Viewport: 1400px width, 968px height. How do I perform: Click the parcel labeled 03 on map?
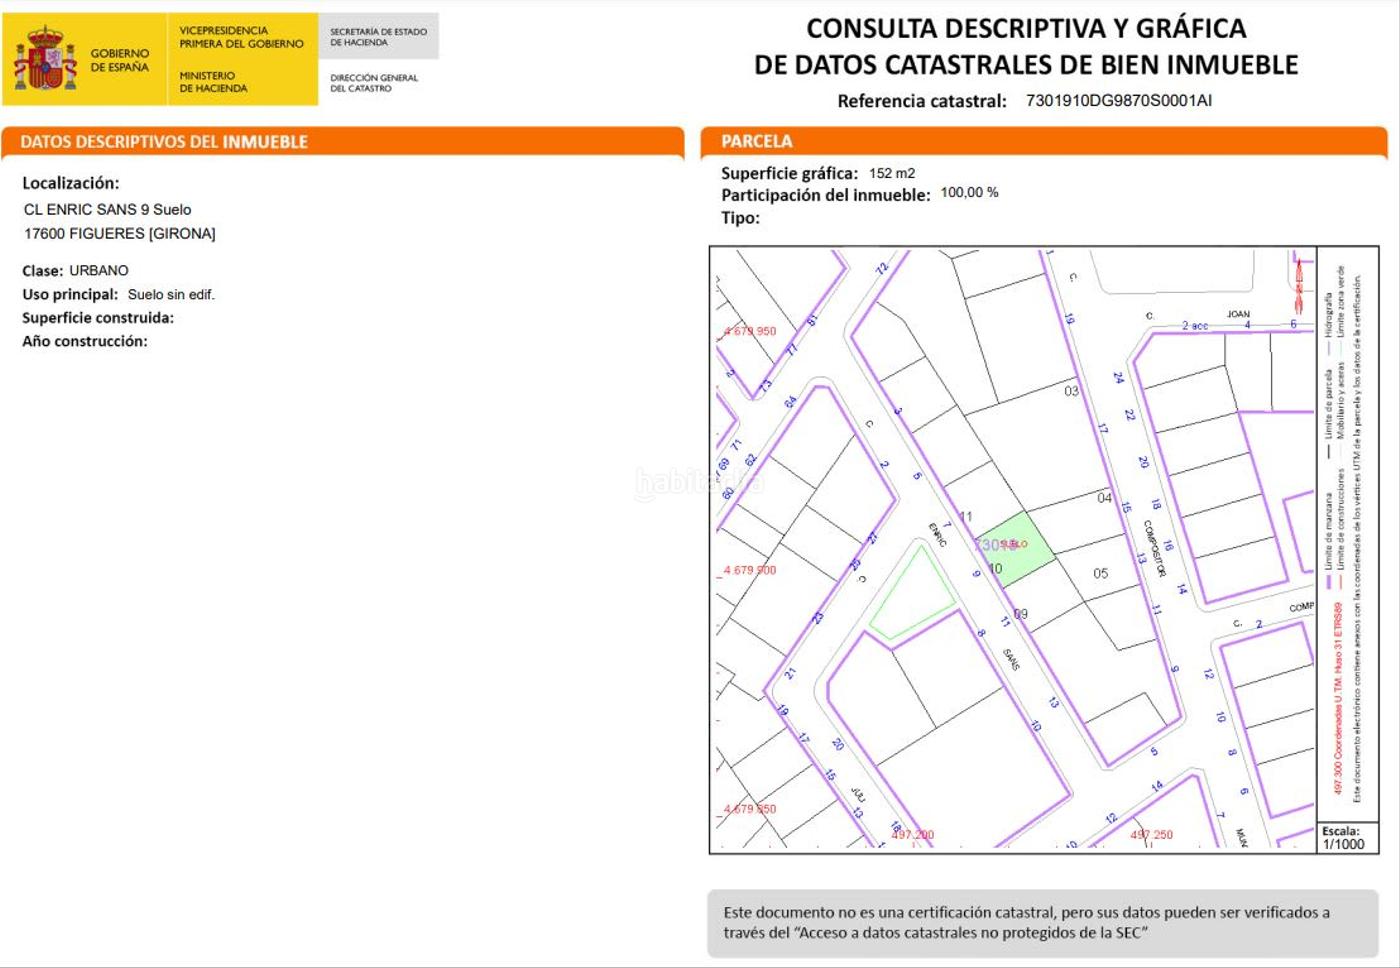tap(1071, 391)
